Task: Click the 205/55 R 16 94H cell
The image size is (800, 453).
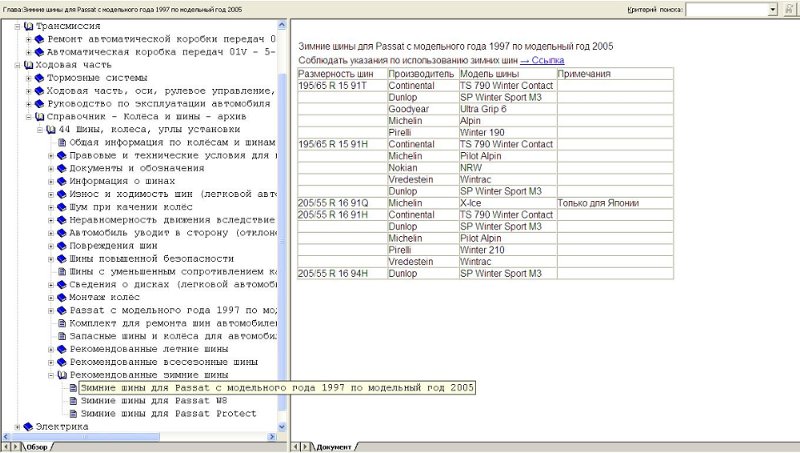Action: 342,273
